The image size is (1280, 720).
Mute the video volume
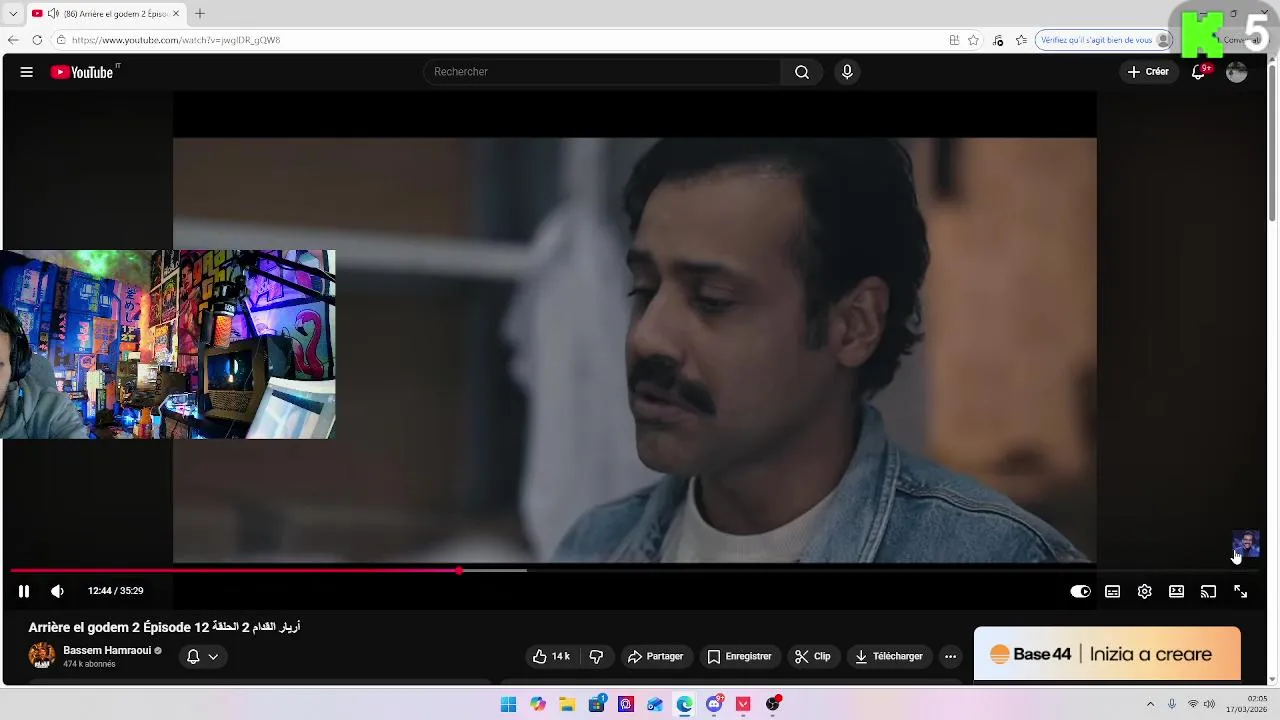coord(57,591)
